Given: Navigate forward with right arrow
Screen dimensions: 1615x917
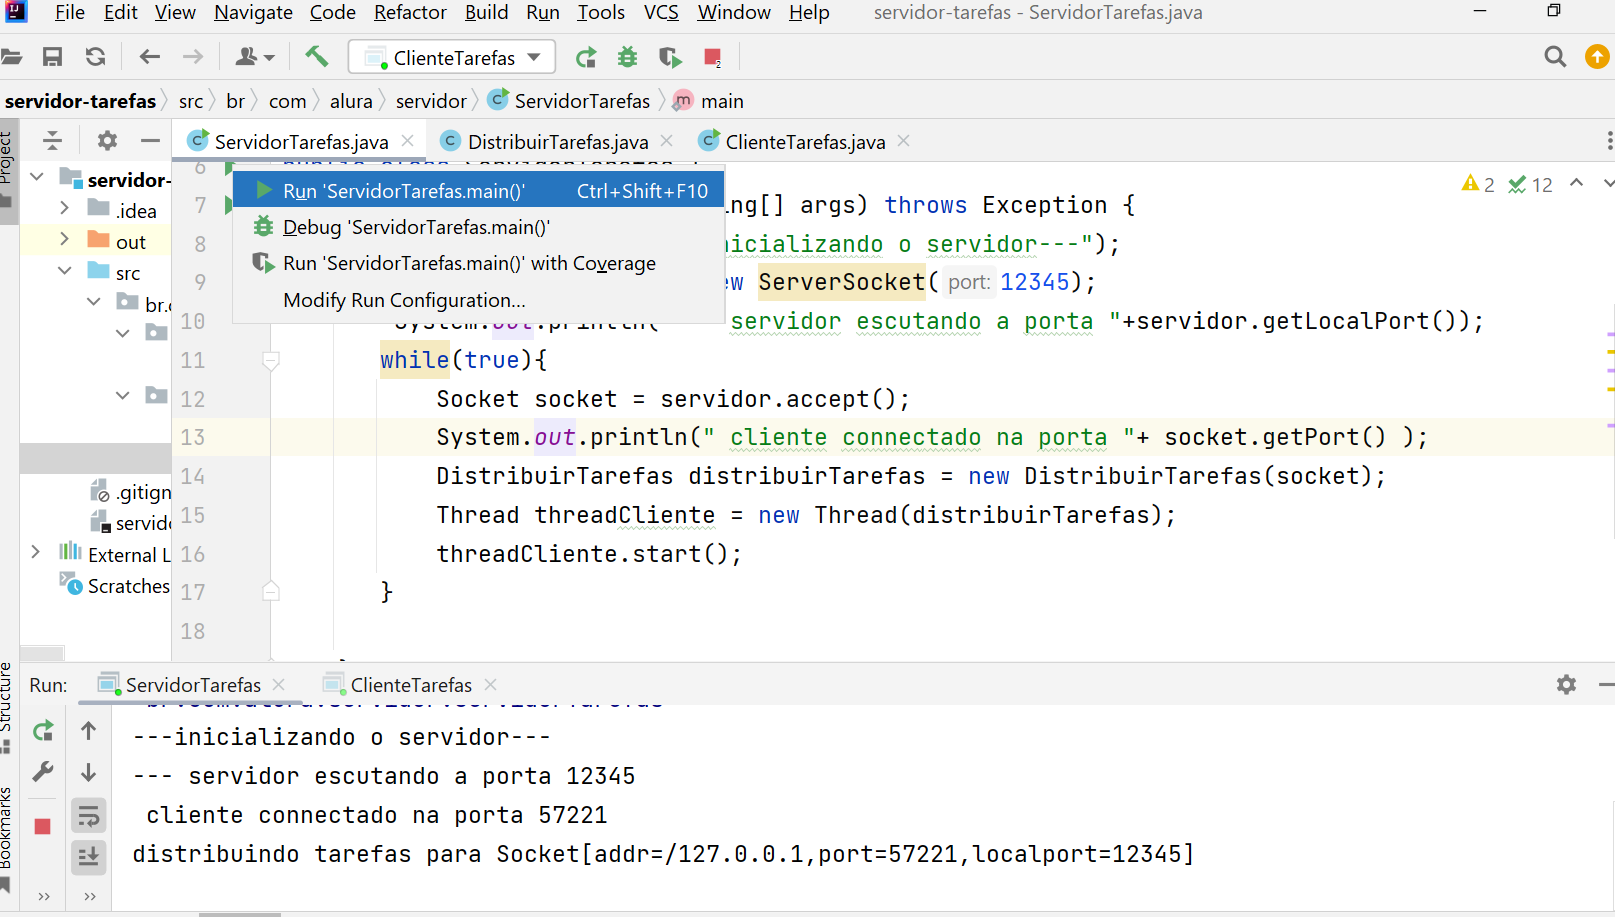Looking at the screenshot, I should [193, 57].
